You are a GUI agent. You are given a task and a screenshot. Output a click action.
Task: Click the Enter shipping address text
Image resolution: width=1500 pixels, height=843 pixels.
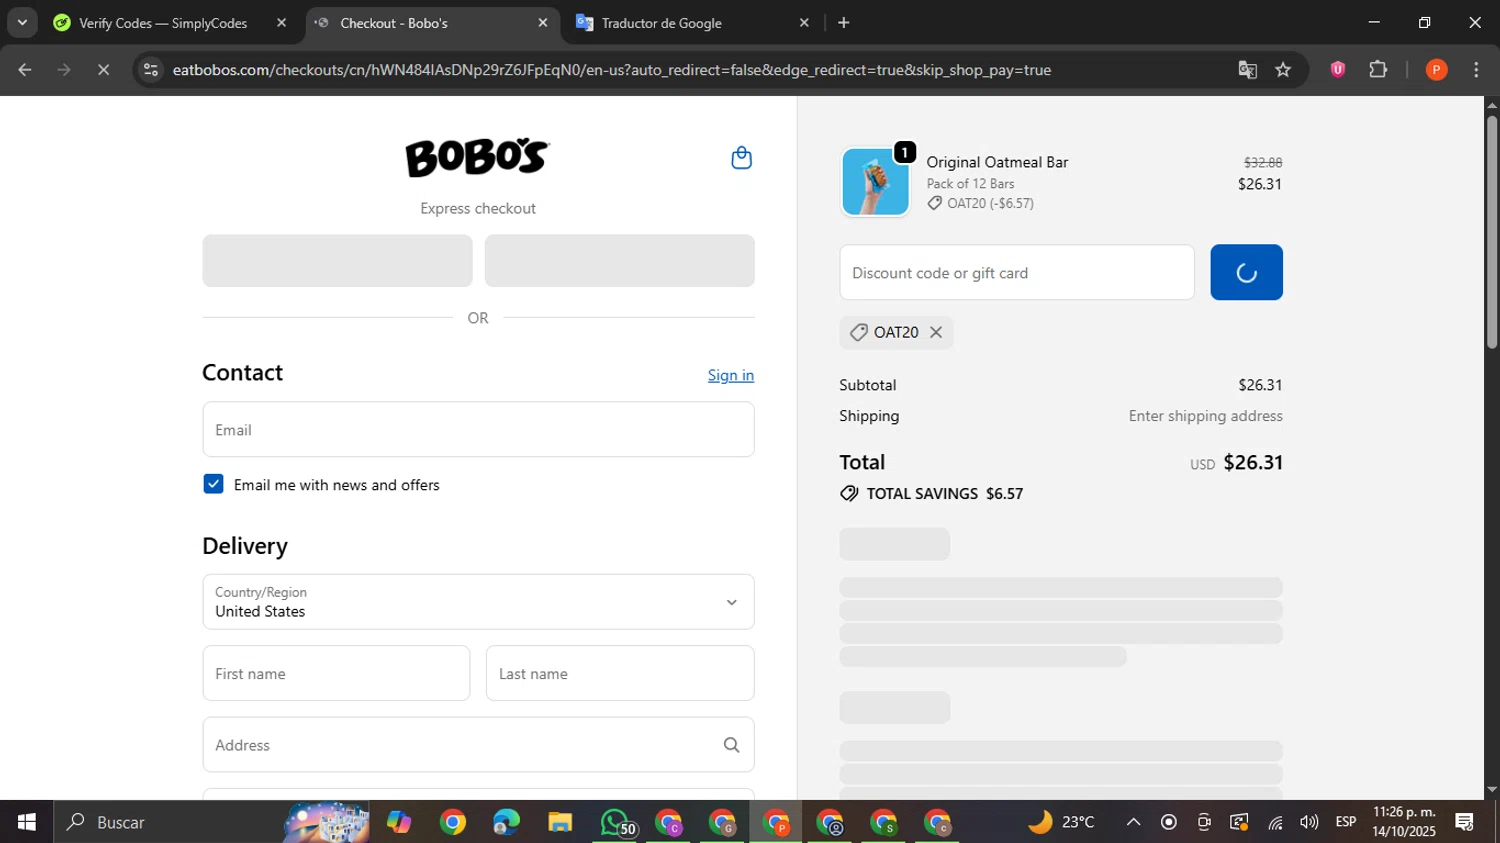(x=1205, y=416)
